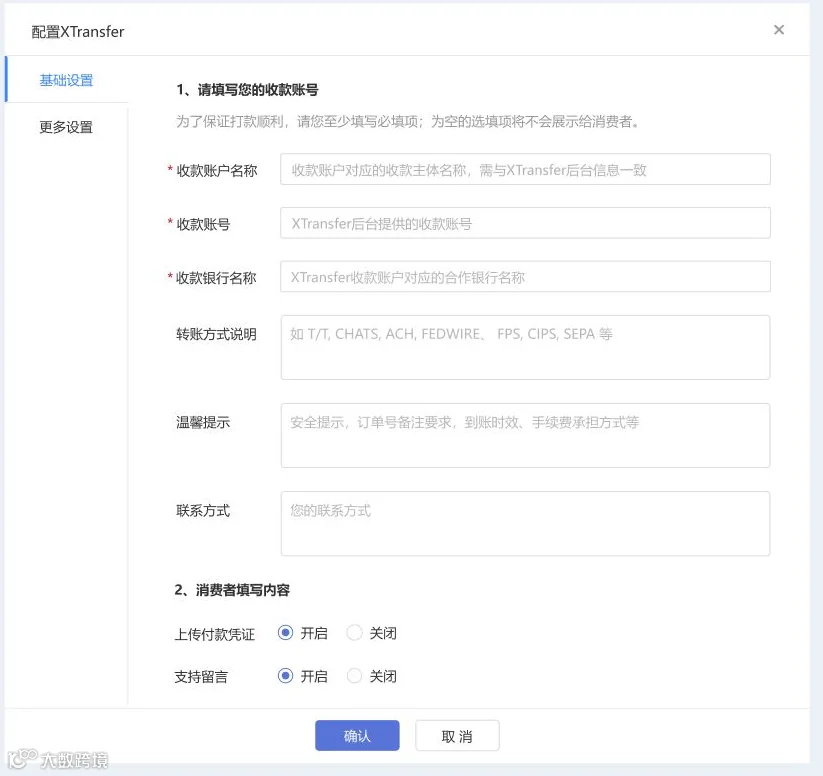Cancel the dialog with 取消 button
Image resolution: width=823 pixels, height=776 pixels.
(x=457, y=736)
